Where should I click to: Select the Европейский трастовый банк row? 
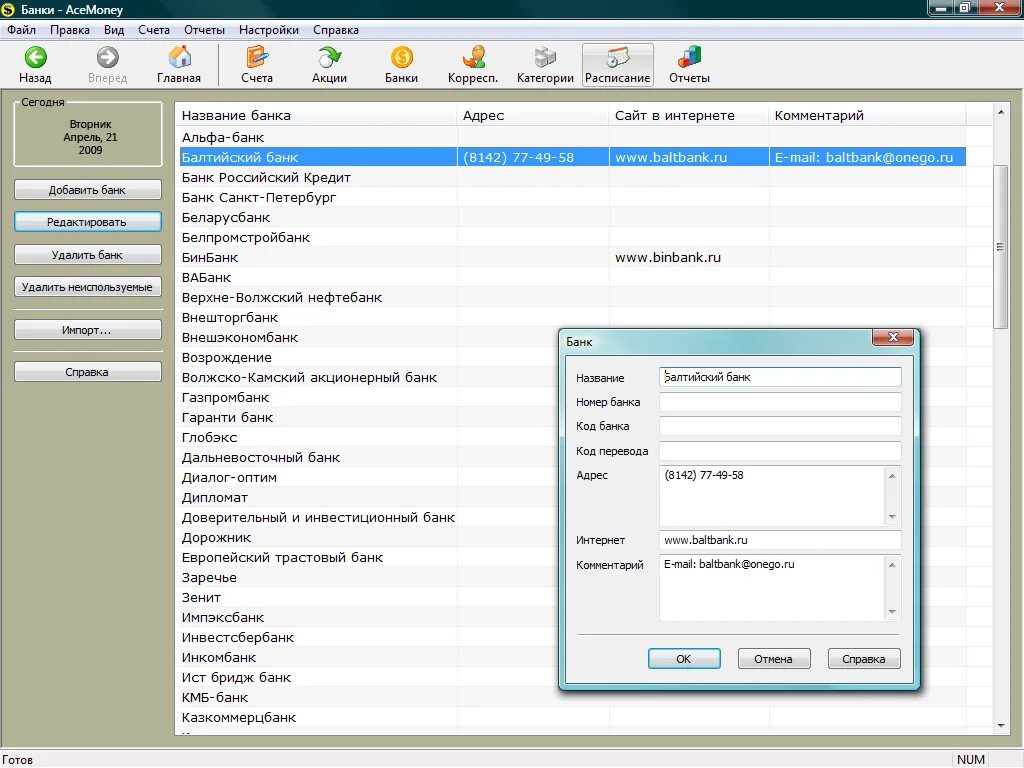pos(369,558)
